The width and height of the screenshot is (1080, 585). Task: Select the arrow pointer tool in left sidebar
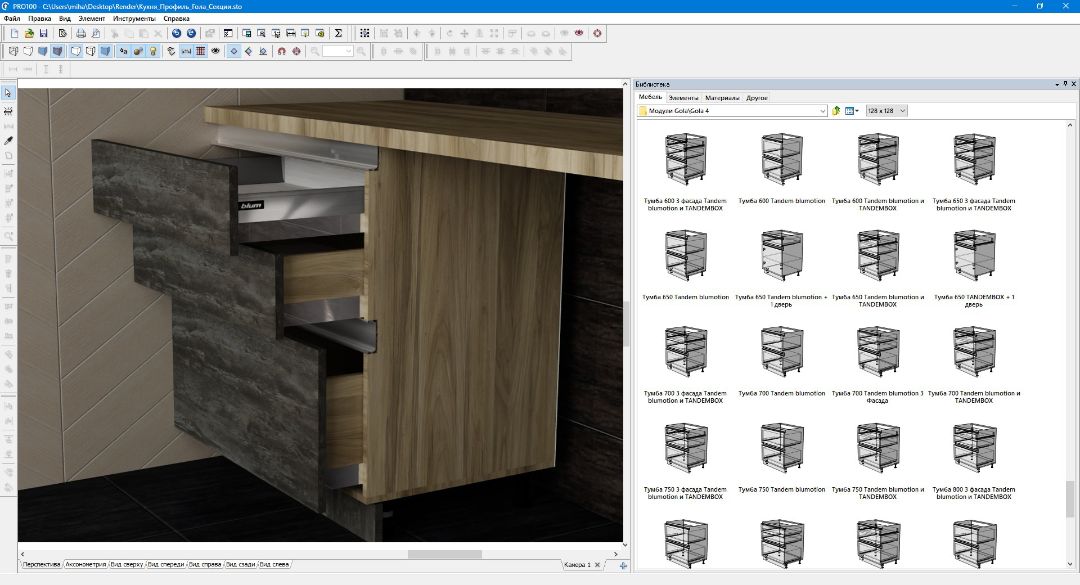pos(8,93)
